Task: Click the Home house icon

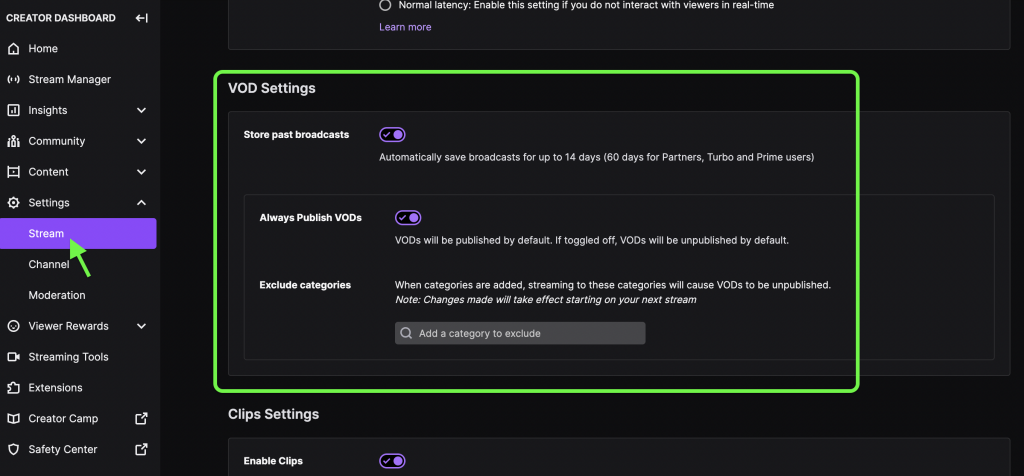Action: click(13, 49)
